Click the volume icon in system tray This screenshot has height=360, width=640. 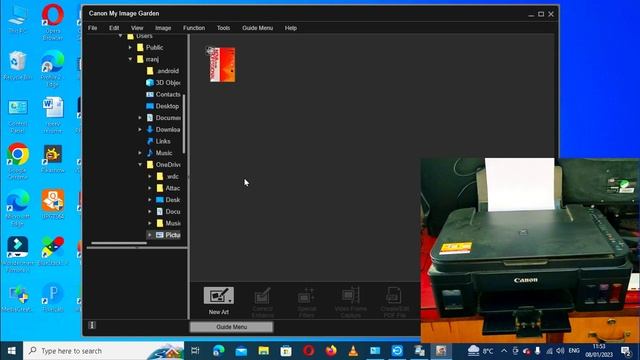pos(560,351)
